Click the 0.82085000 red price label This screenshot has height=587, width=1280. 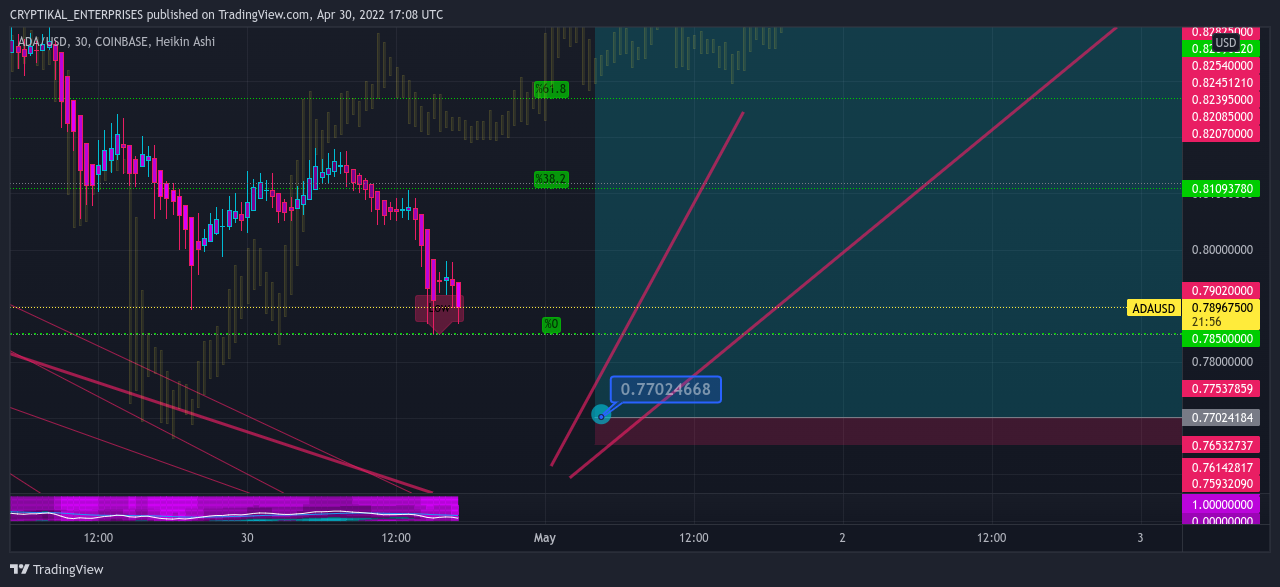pos(1222,116)
